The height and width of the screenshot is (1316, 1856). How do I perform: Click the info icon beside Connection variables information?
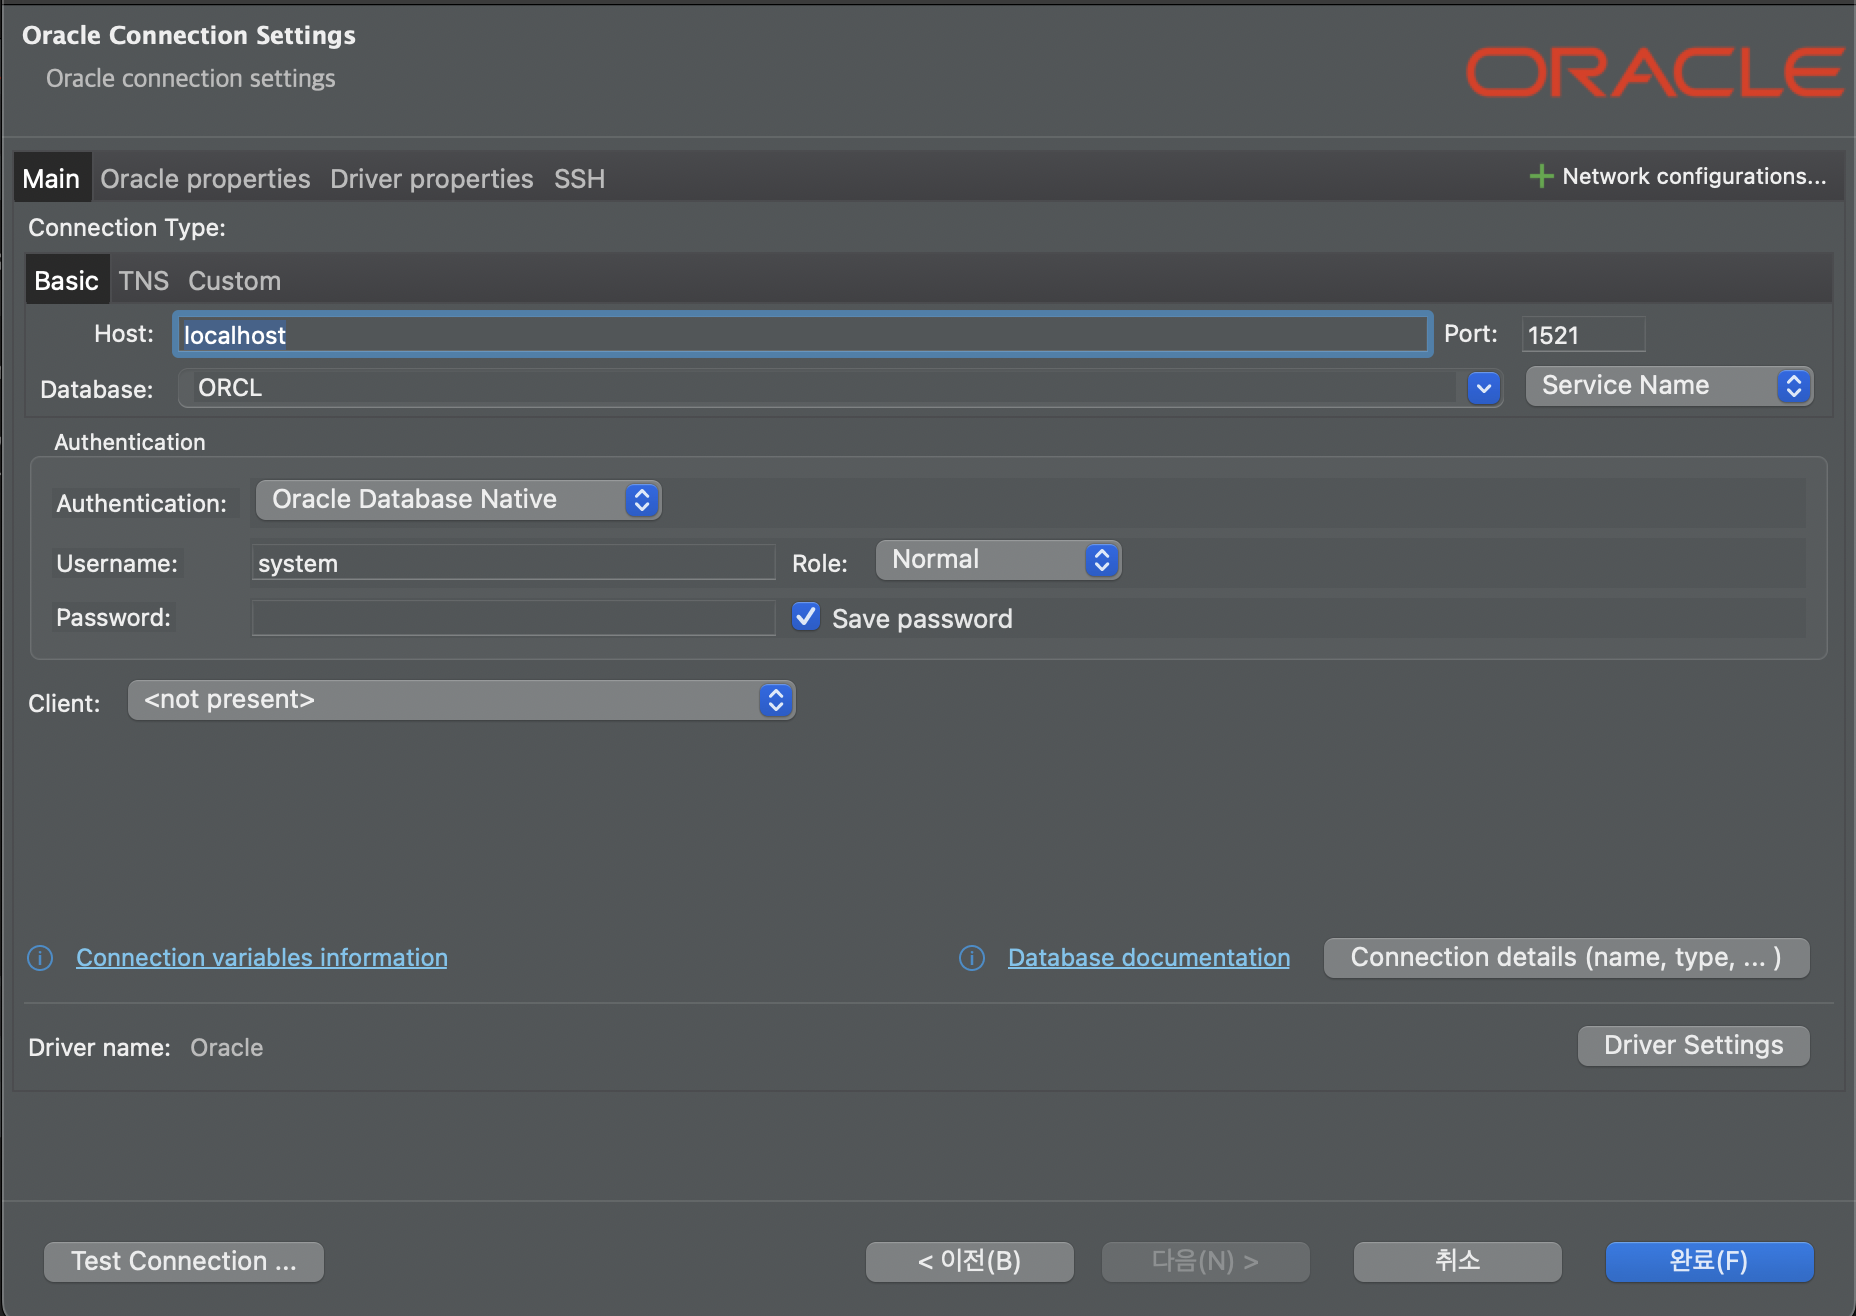[40, 958]
